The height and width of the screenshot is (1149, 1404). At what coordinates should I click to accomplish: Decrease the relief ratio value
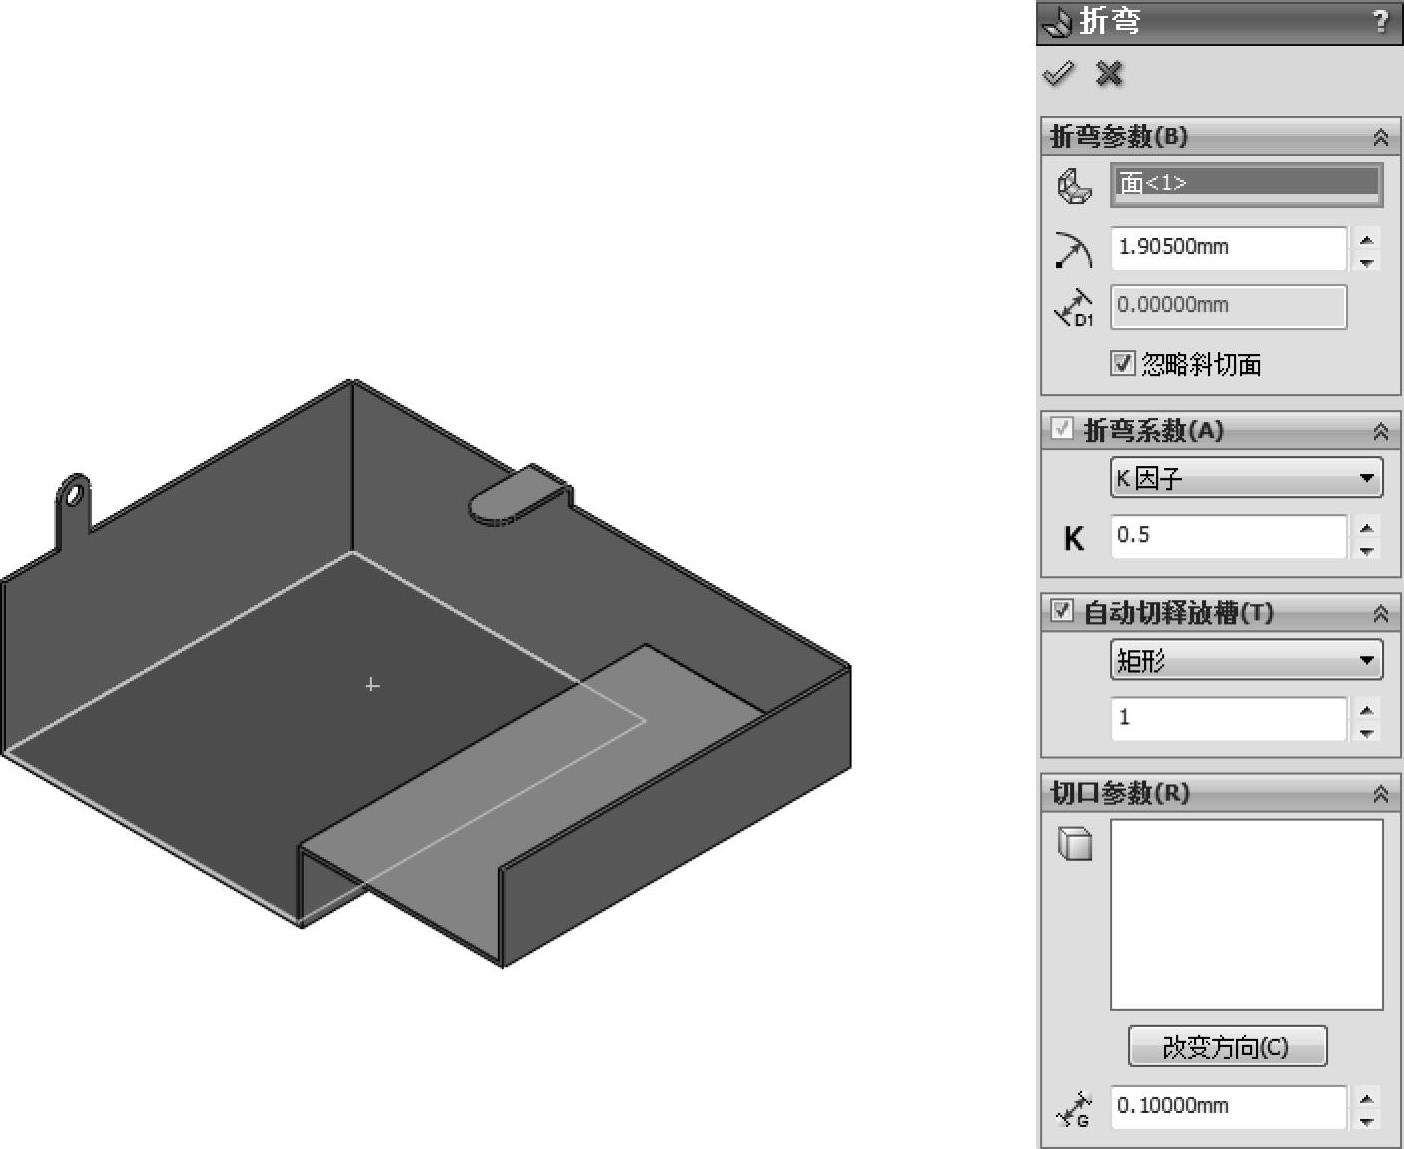(1367, 733)
